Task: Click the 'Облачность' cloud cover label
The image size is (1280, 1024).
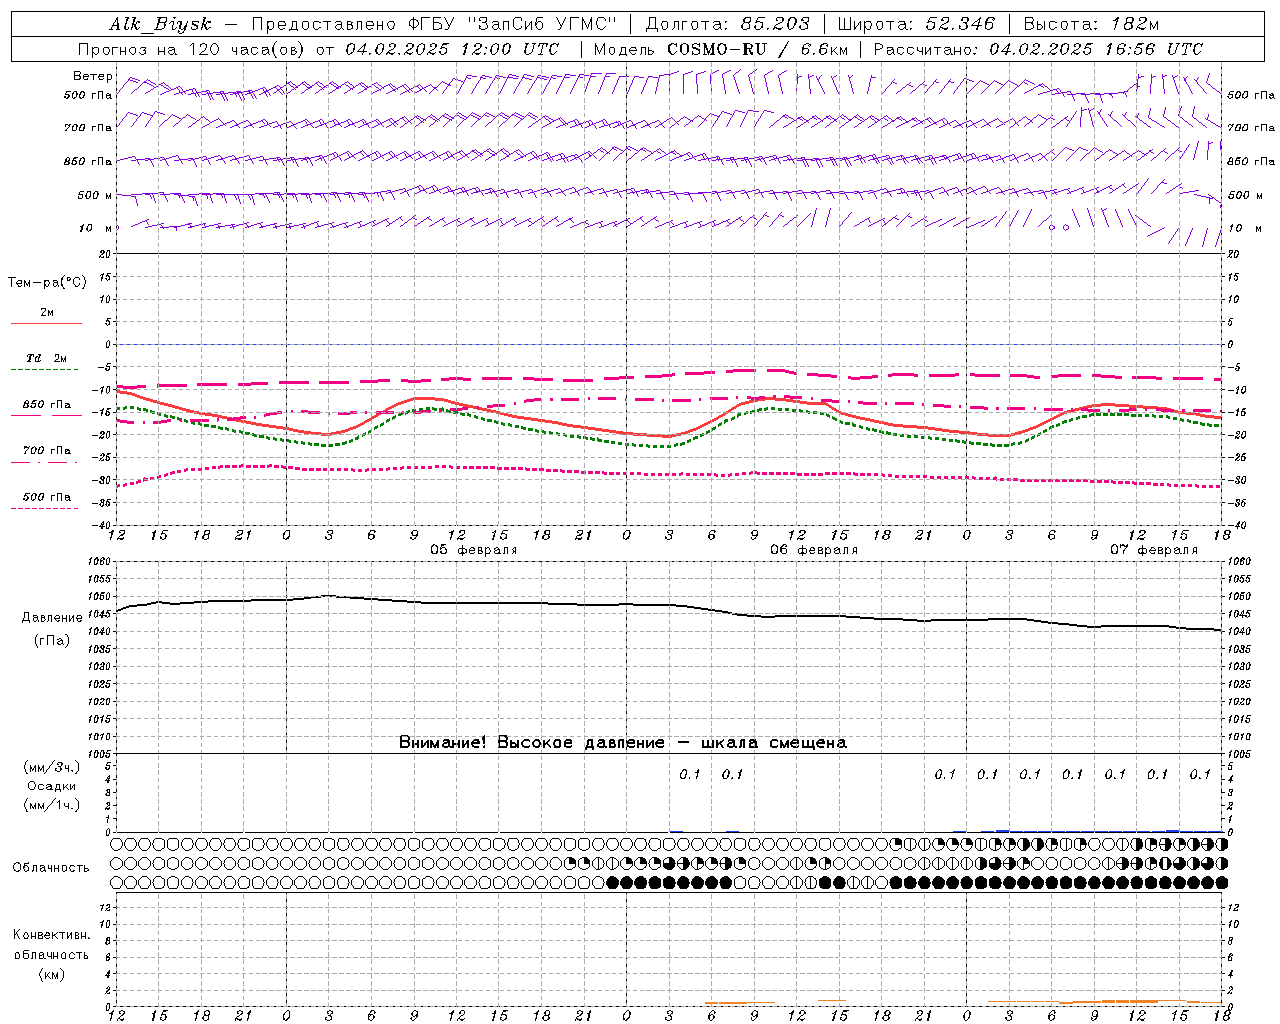Action: pyautogui.click(x=51, y=867)
